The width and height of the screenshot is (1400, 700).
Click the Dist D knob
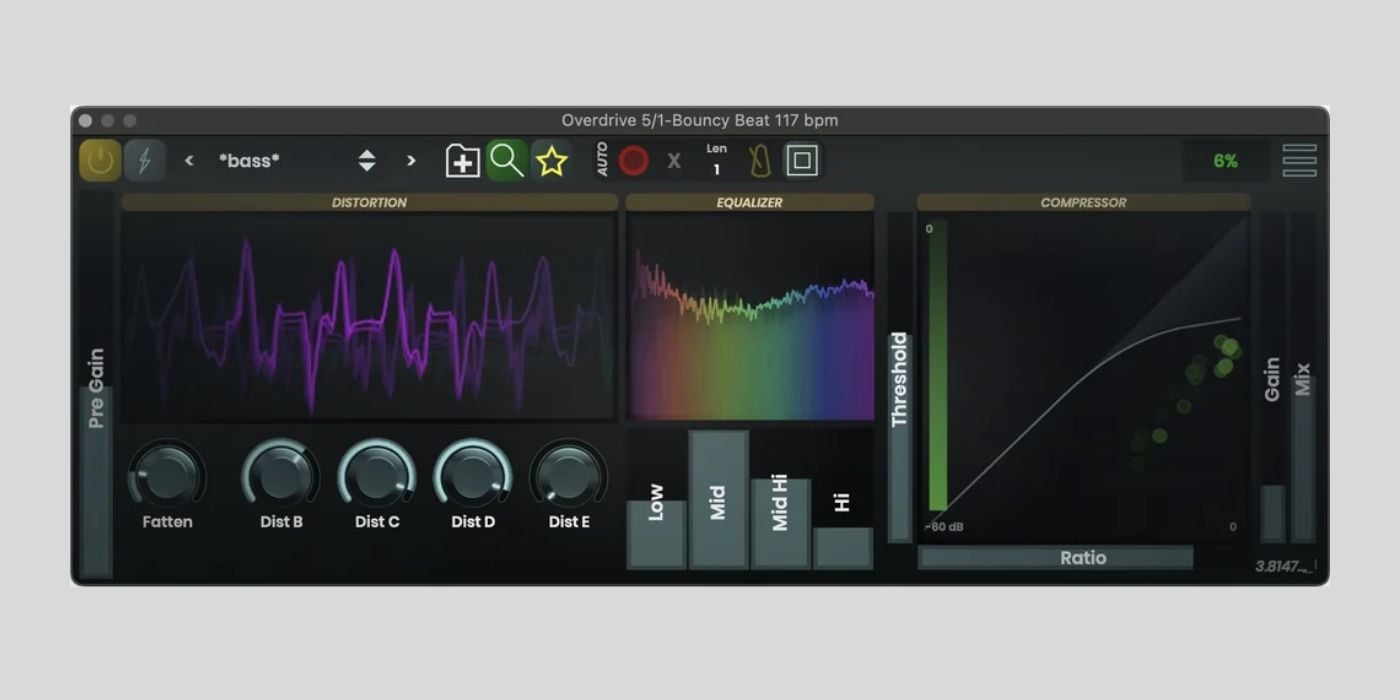tap(472, 474)
